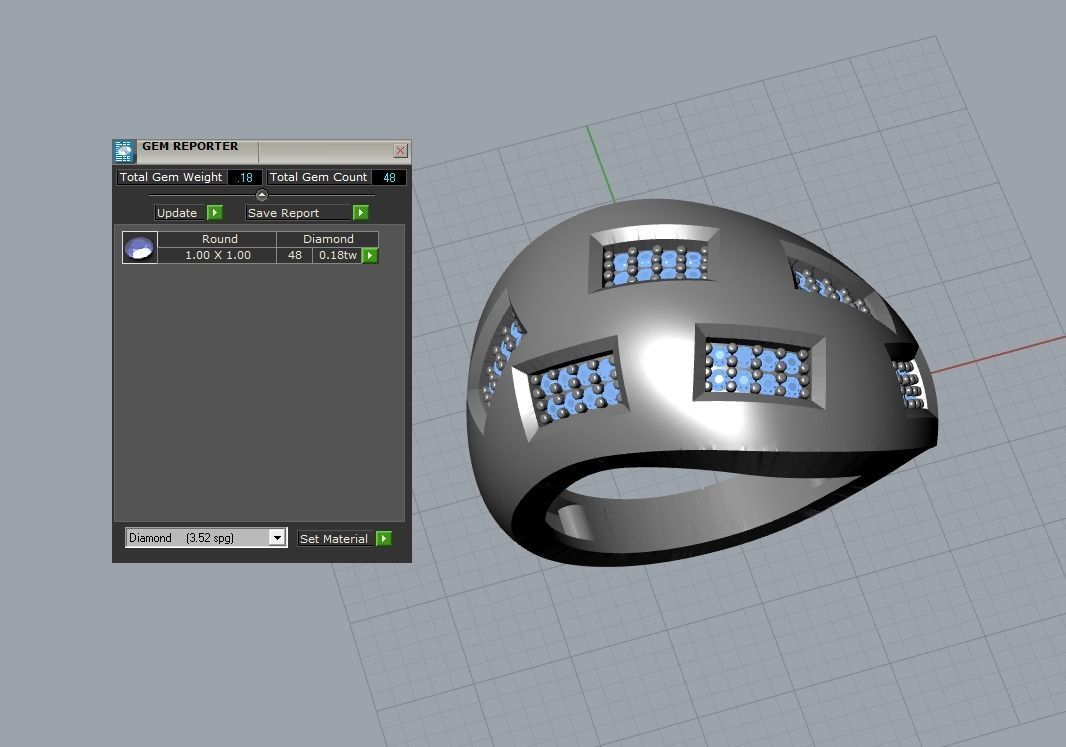Image resolution: width=1066 pixels, height=747 pixels.
Task: Click the GEM REPORTER title bar
Action: click(262, 151)
